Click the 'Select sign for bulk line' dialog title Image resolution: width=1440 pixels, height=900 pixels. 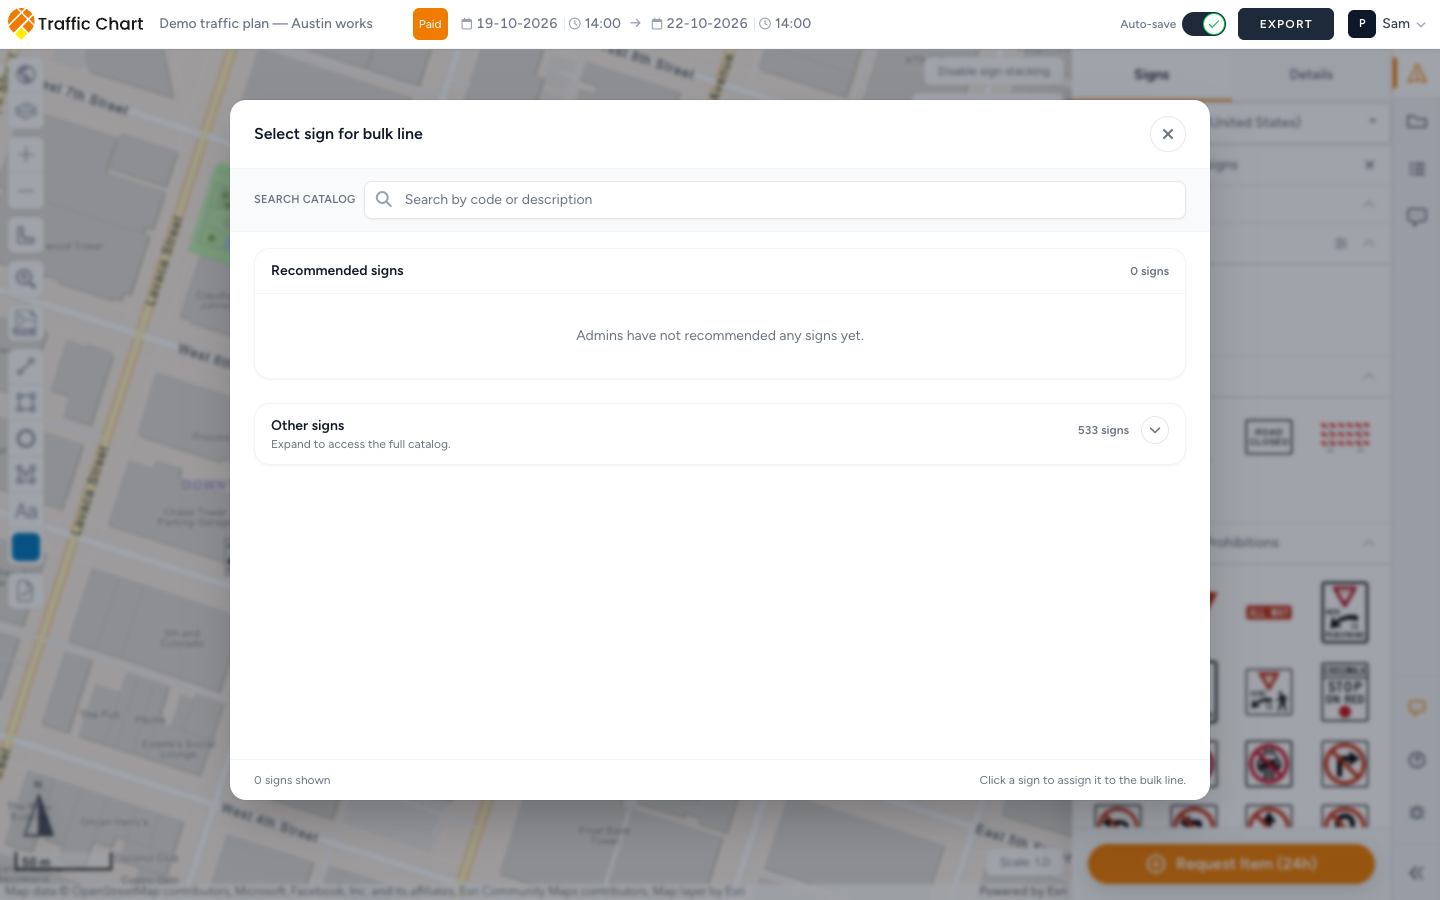[338, 134]
